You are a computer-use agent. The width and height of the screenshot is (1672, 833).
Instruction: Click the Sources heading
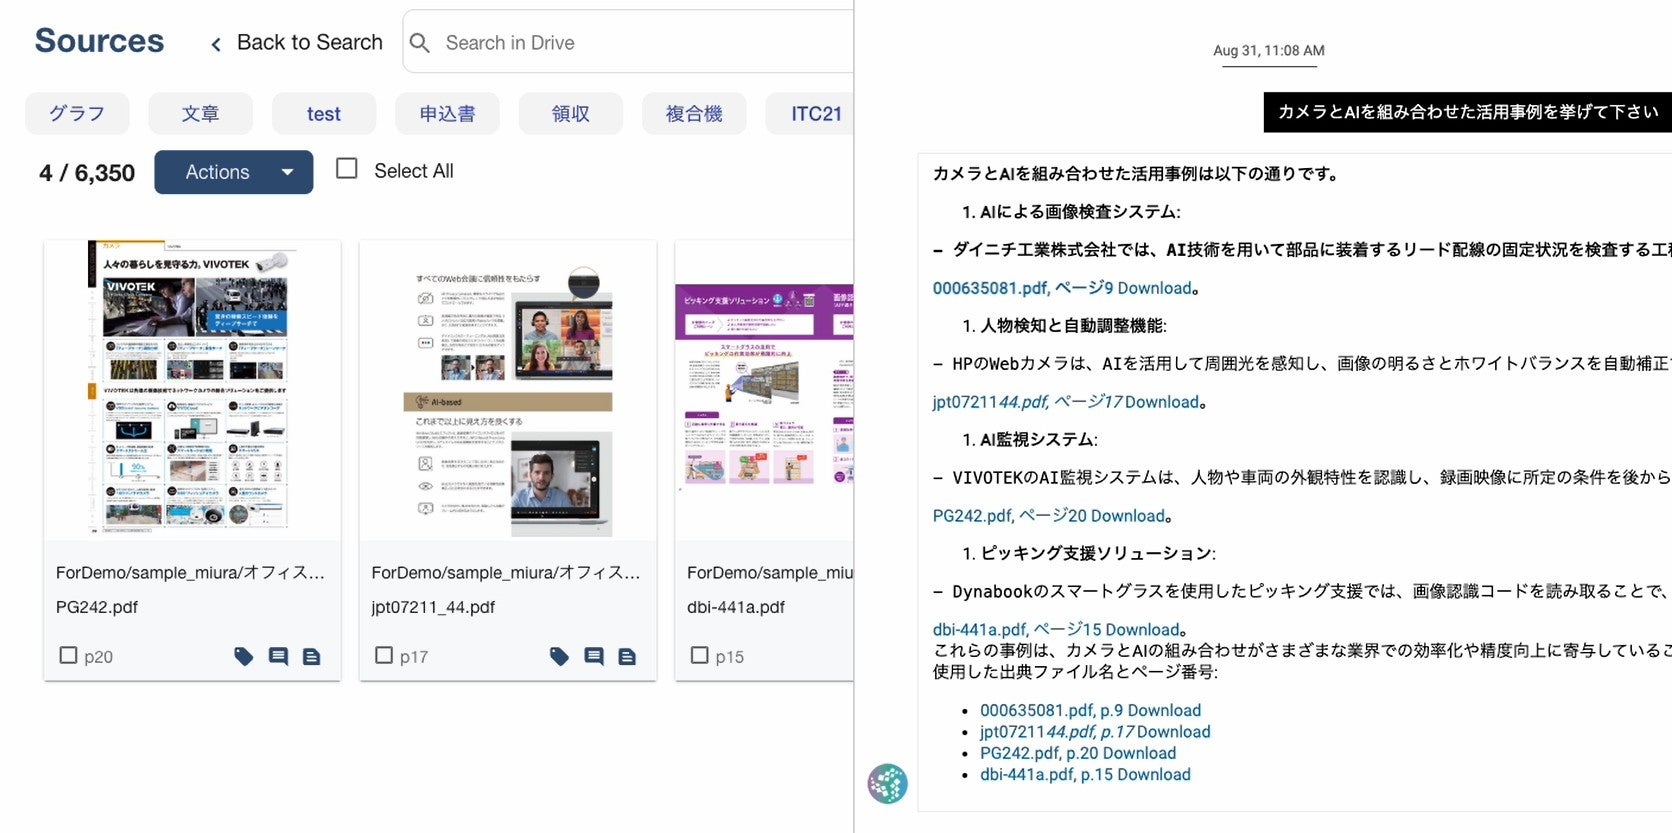pyautogui.click(x=99, y=41)
